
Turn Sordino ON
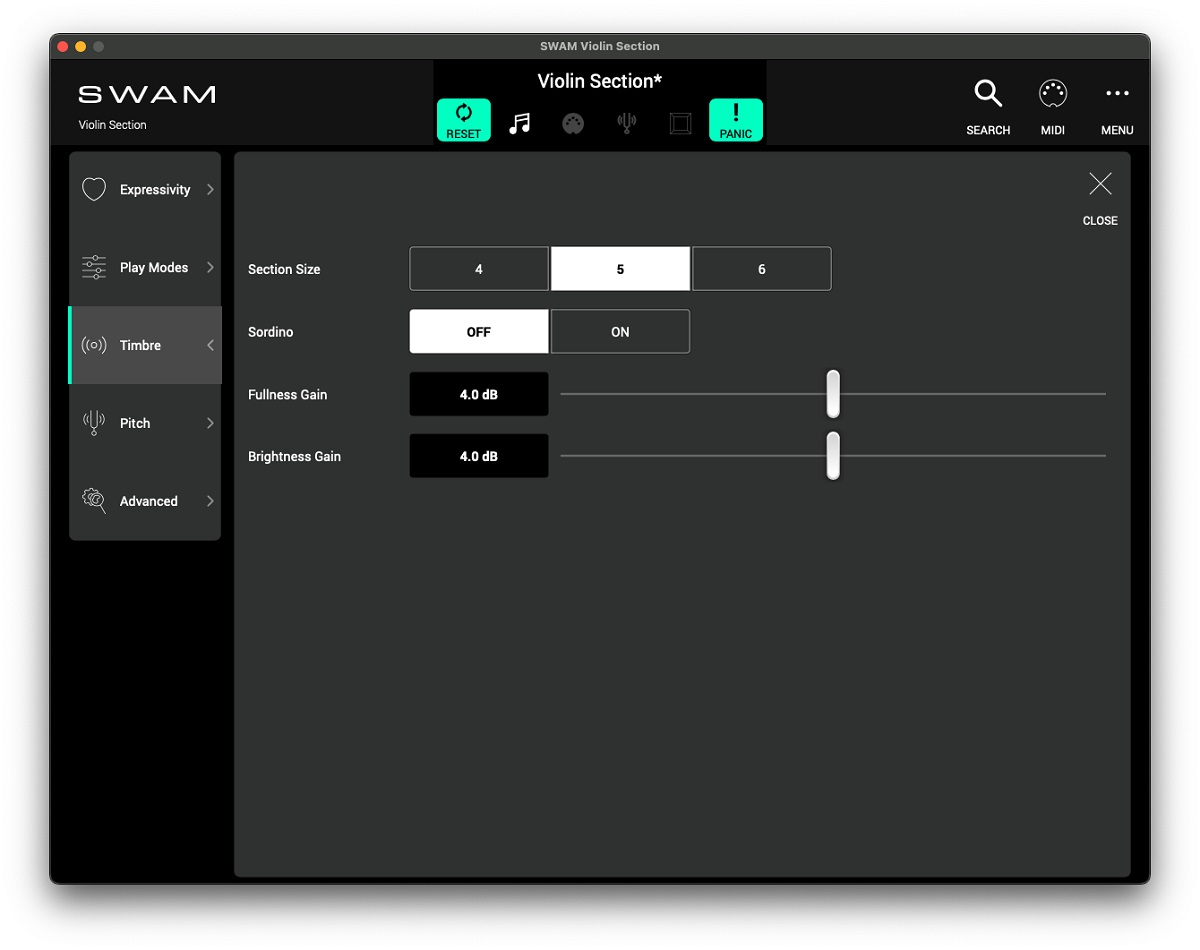tap(620, 331)
